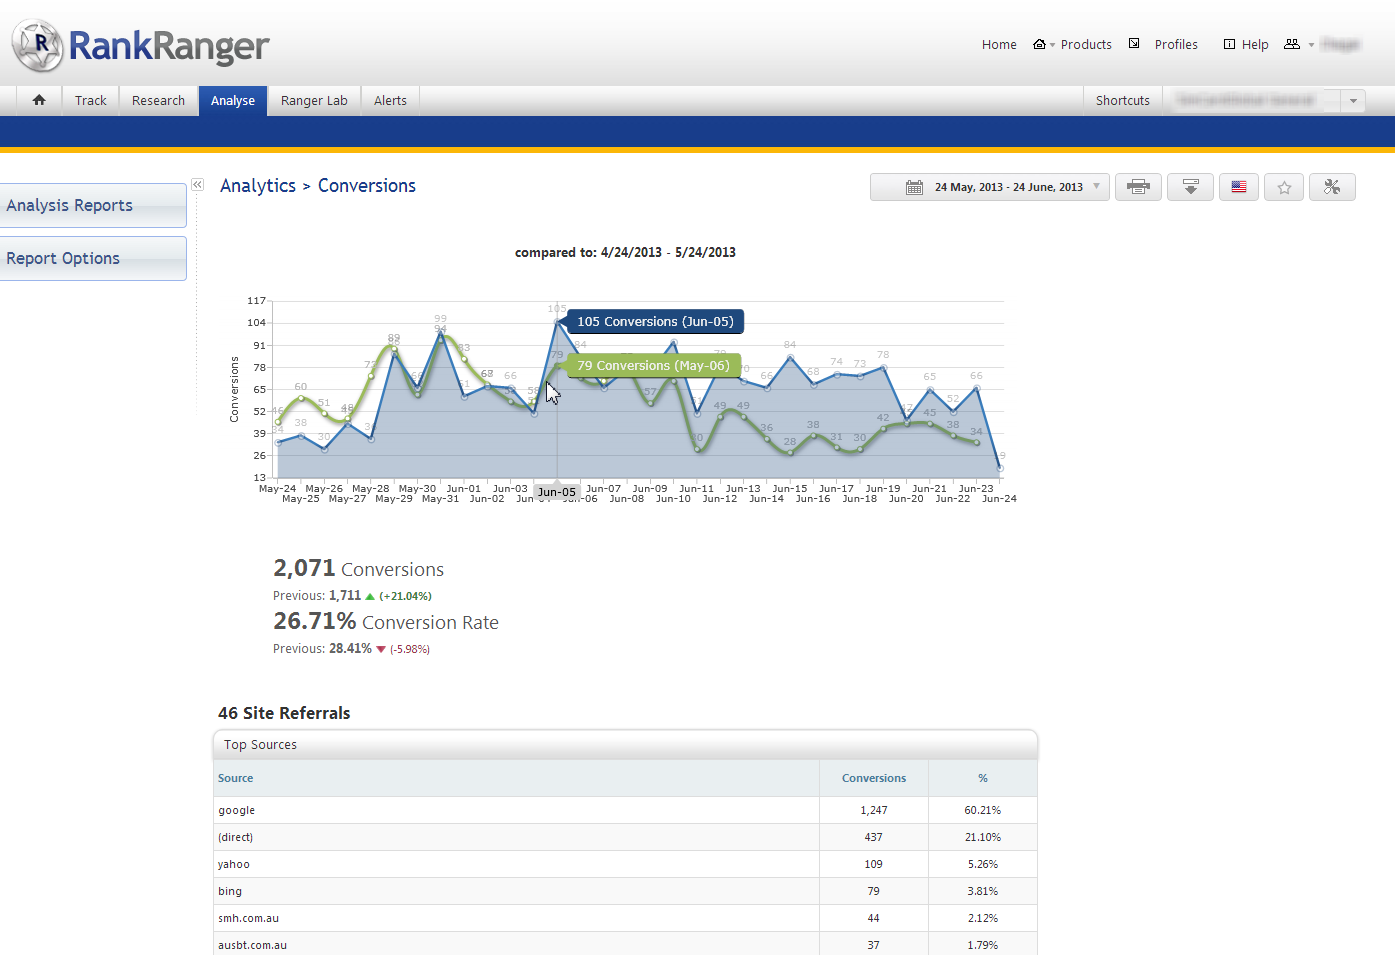Click the Help info icon
Screen dimensions: 1395x955
click(1229, 44)
